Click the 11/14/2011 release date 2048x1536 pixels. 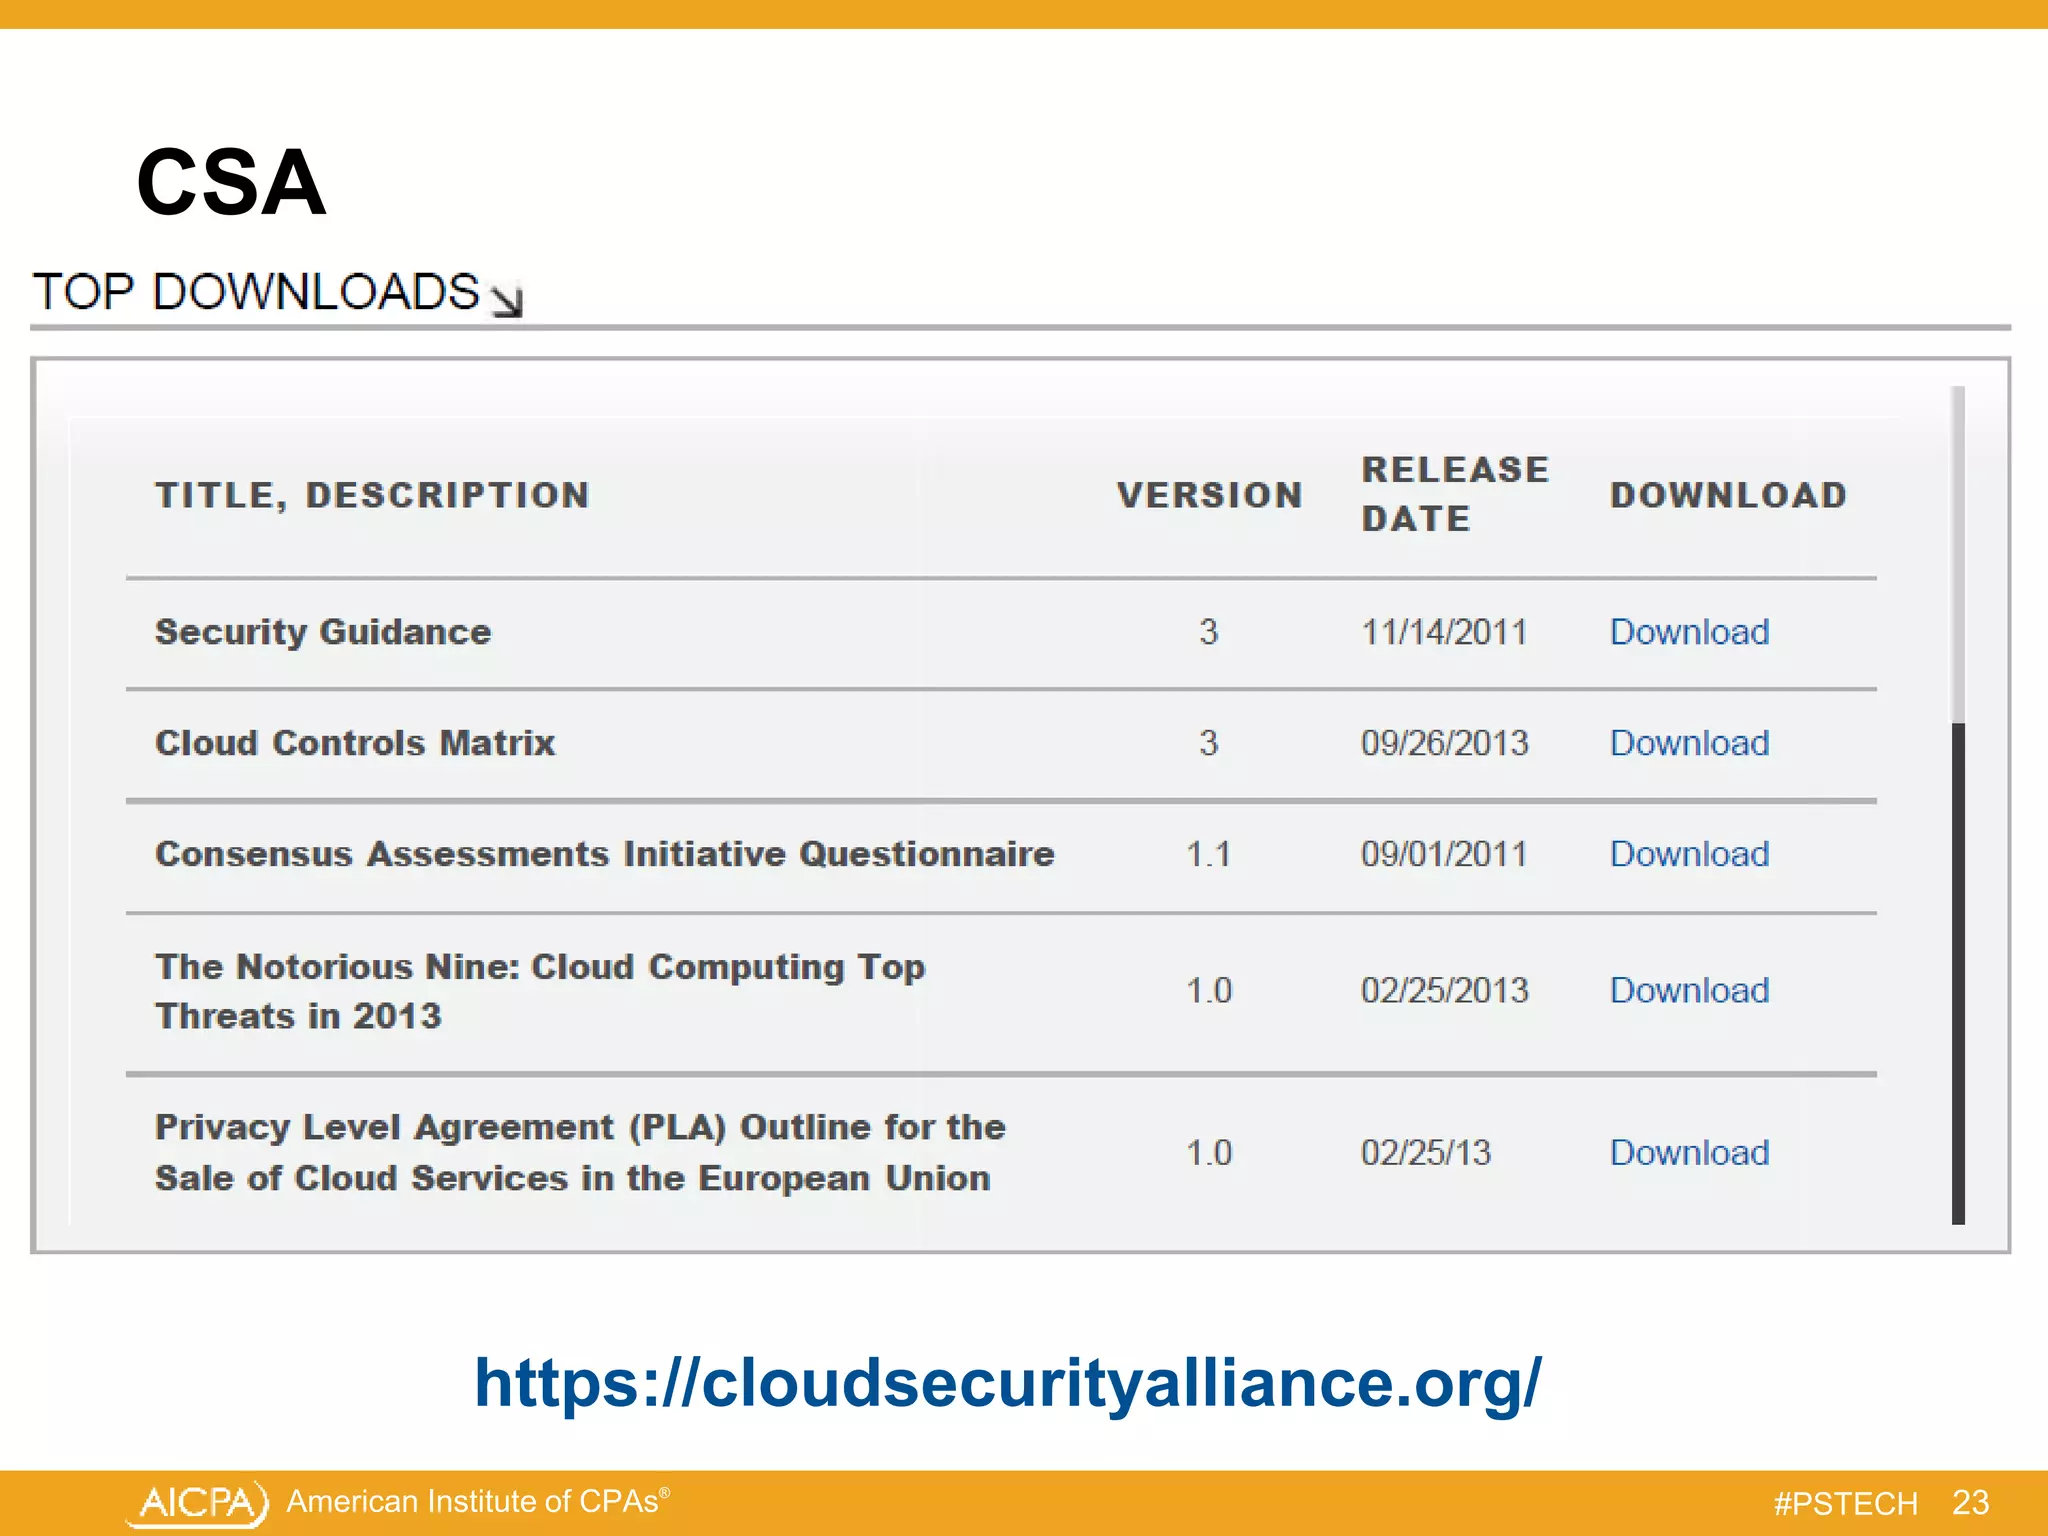[1444, 632]
